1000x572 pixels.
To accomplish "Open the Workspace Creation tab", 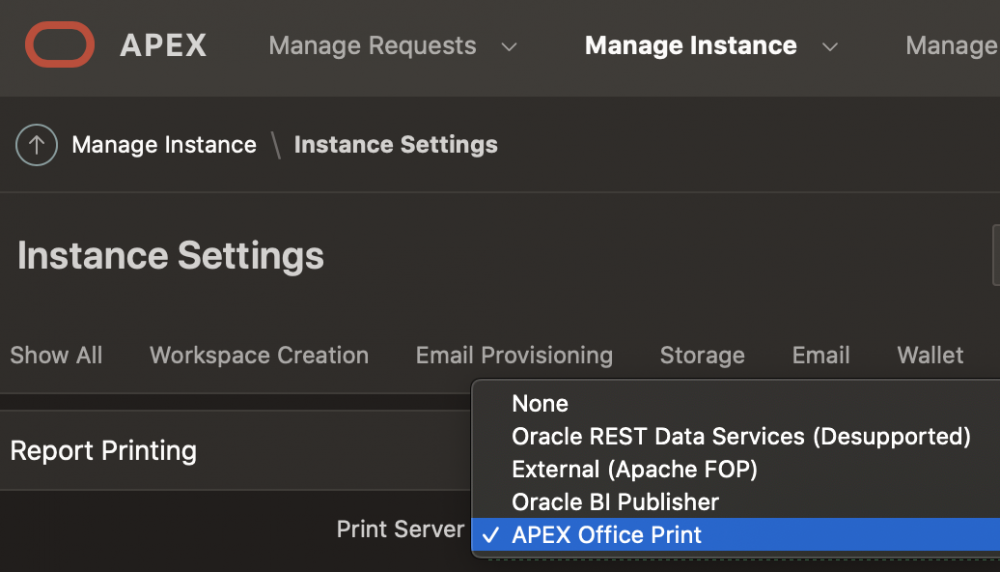I will pos(259,355).
